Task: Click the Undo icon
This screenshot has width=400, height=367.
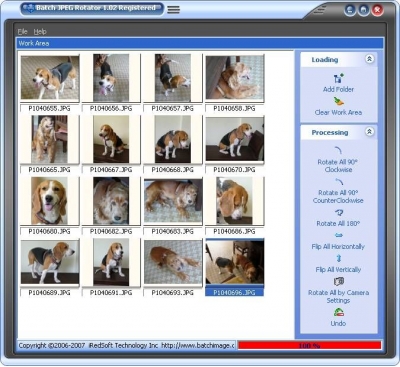Action: 339,312
